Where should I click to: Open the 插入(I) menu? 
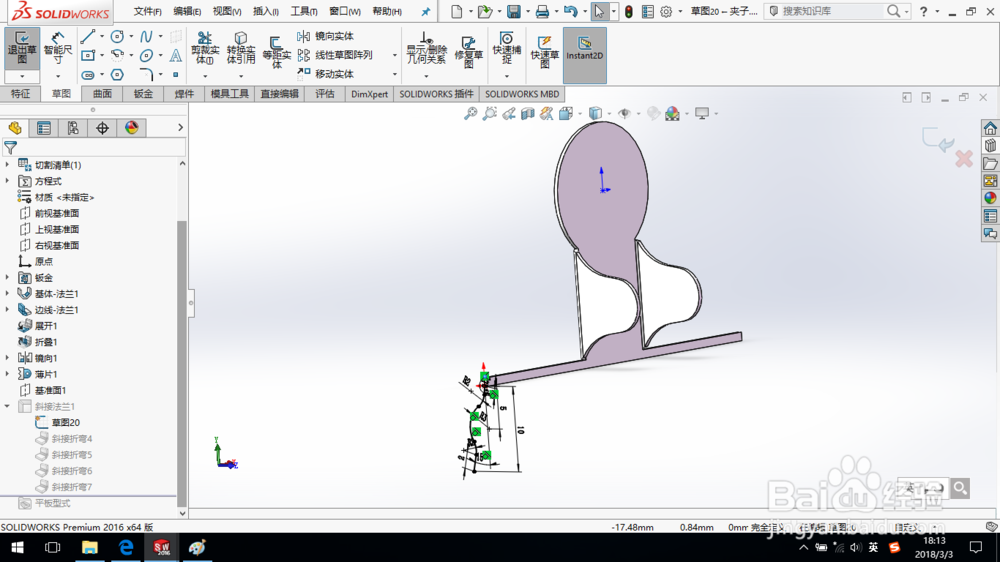point(266,11)
